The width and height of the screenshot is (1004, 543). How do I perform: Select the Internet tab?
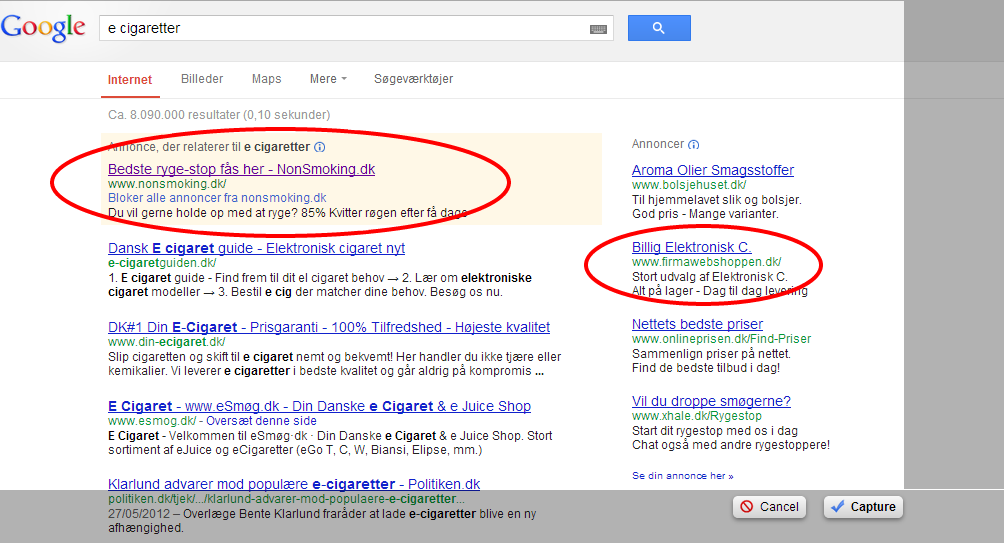(130, 79)
